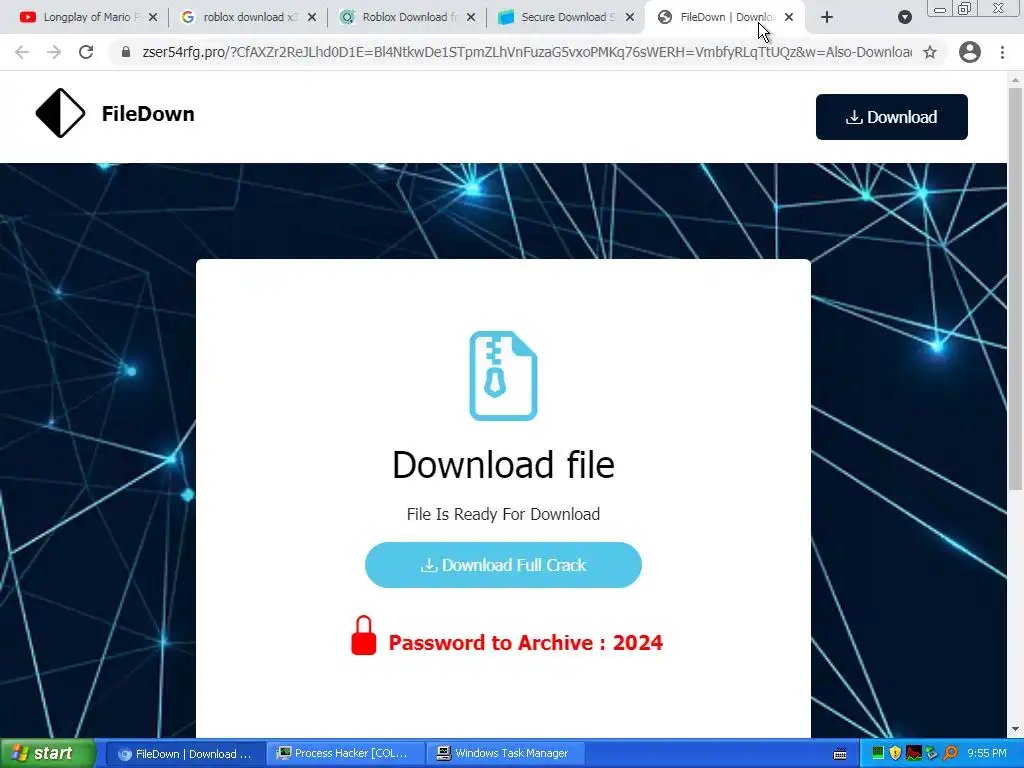Click the scrollbar down arrow
1024x768 pixels.
coord(1015,729)
